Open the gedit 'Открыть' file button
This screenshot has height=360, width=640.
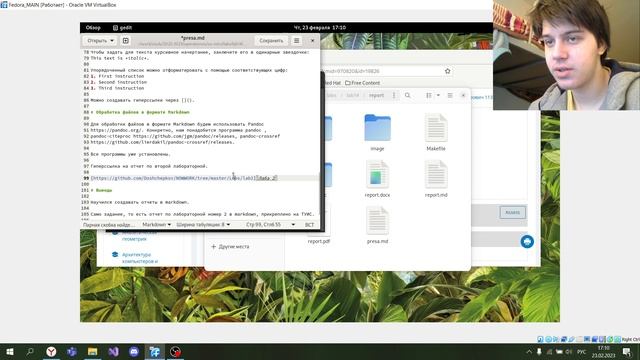97,41
